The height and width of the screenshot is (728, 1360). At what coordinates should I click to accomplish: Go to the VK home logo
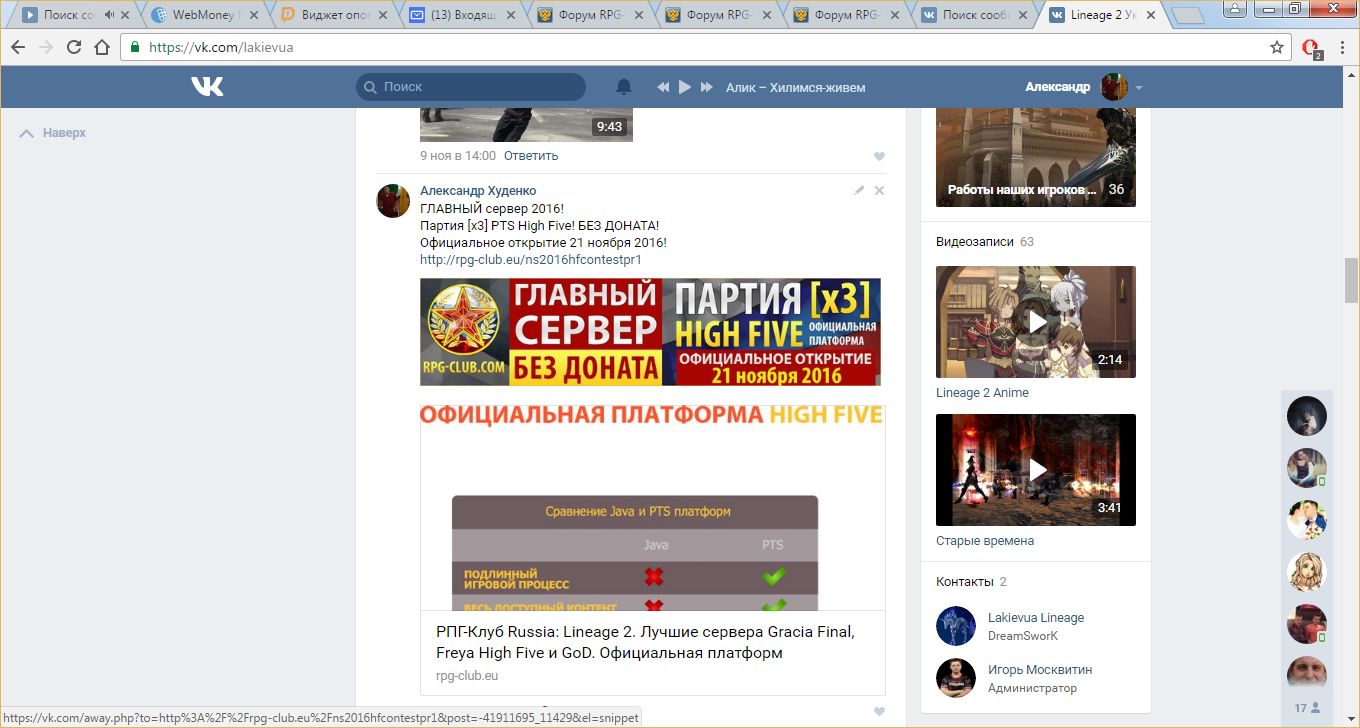tap(207, 87)
